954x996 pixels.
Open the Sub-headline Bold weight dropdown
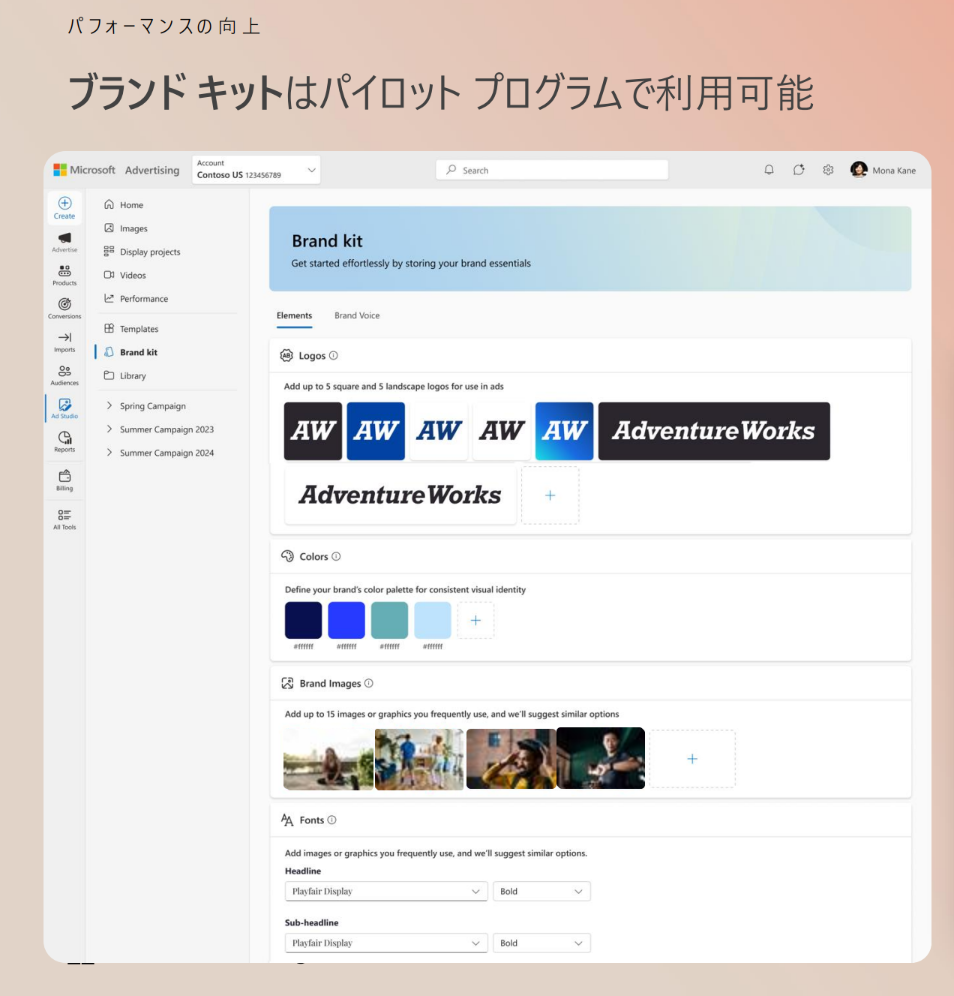click(542, 943)
